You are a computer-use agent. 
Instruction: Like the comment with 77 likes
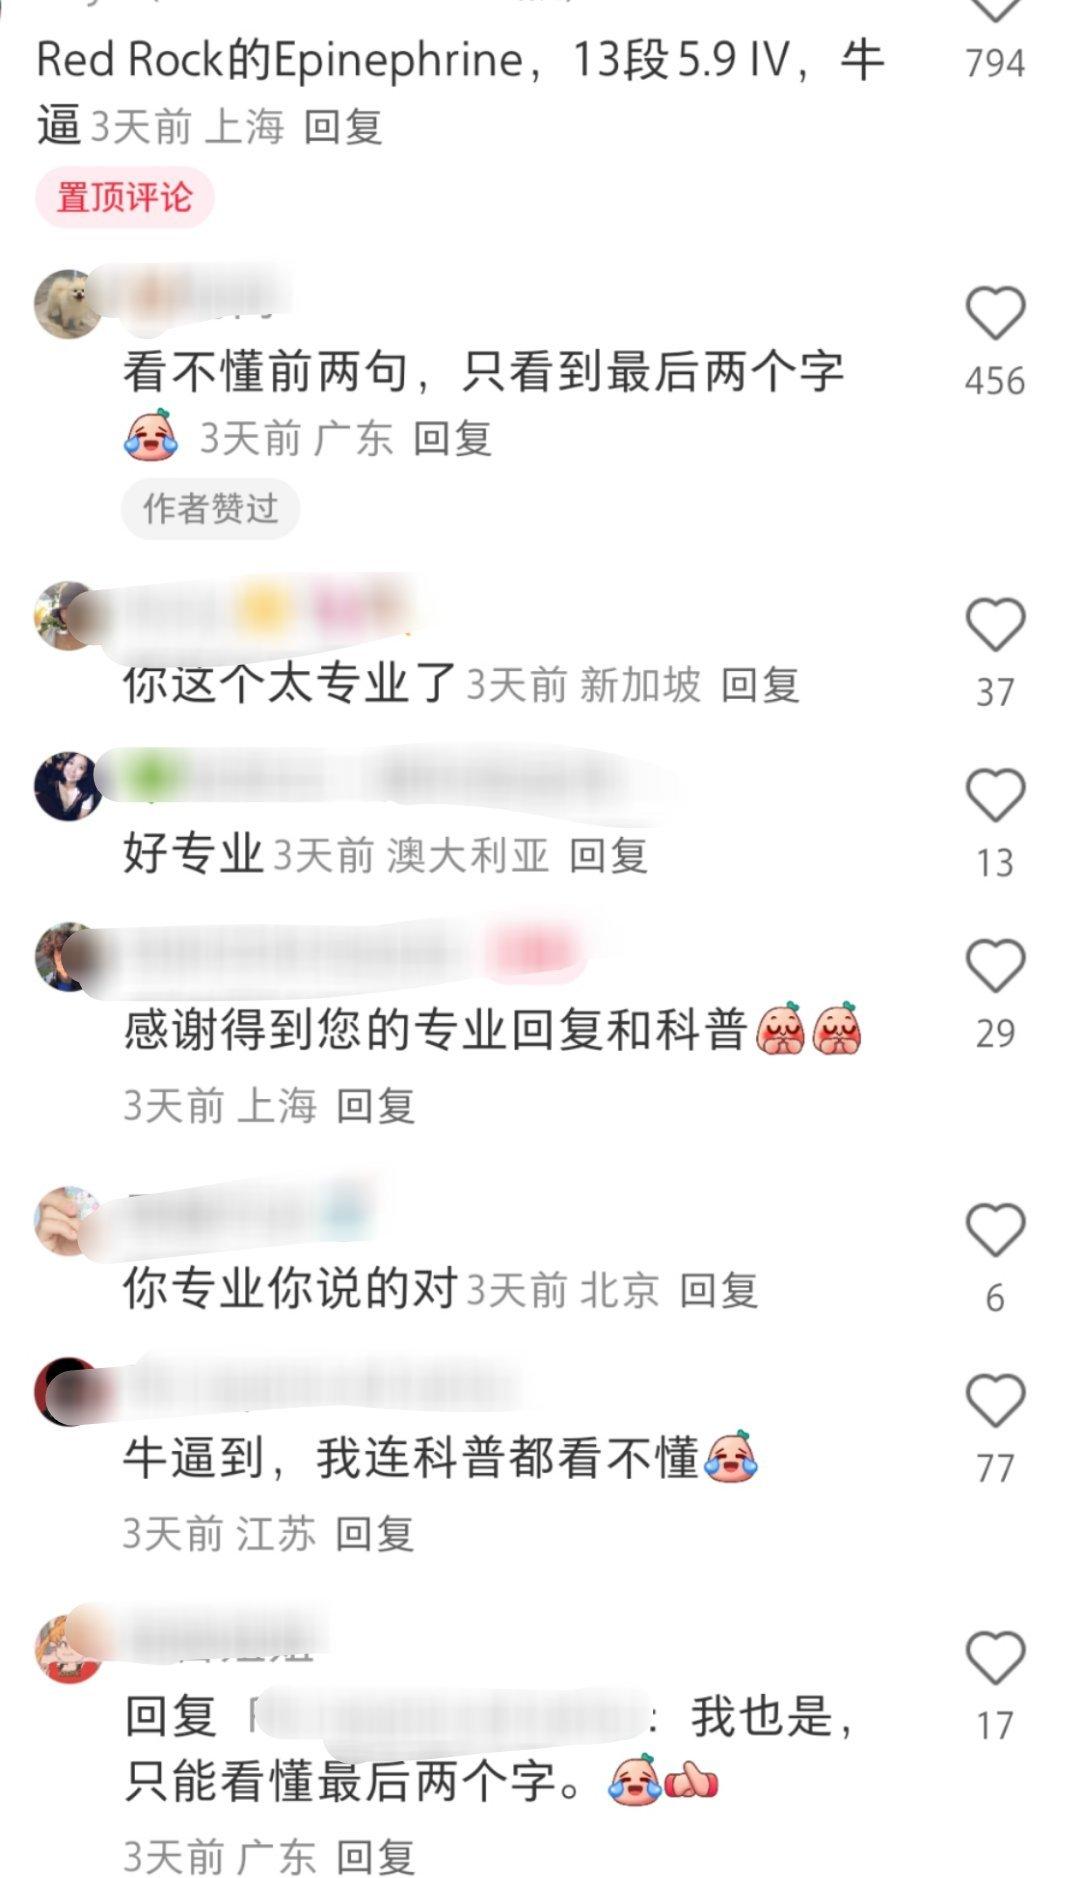pyautogui.click(x=995, y=1400)
